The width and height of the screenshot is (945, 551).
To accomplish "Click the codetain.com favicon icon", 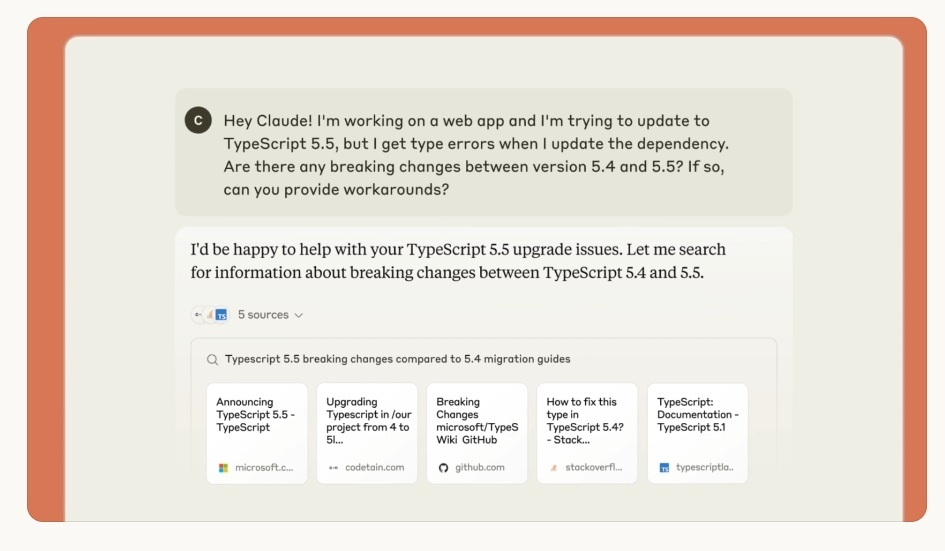I will (333, 468).
